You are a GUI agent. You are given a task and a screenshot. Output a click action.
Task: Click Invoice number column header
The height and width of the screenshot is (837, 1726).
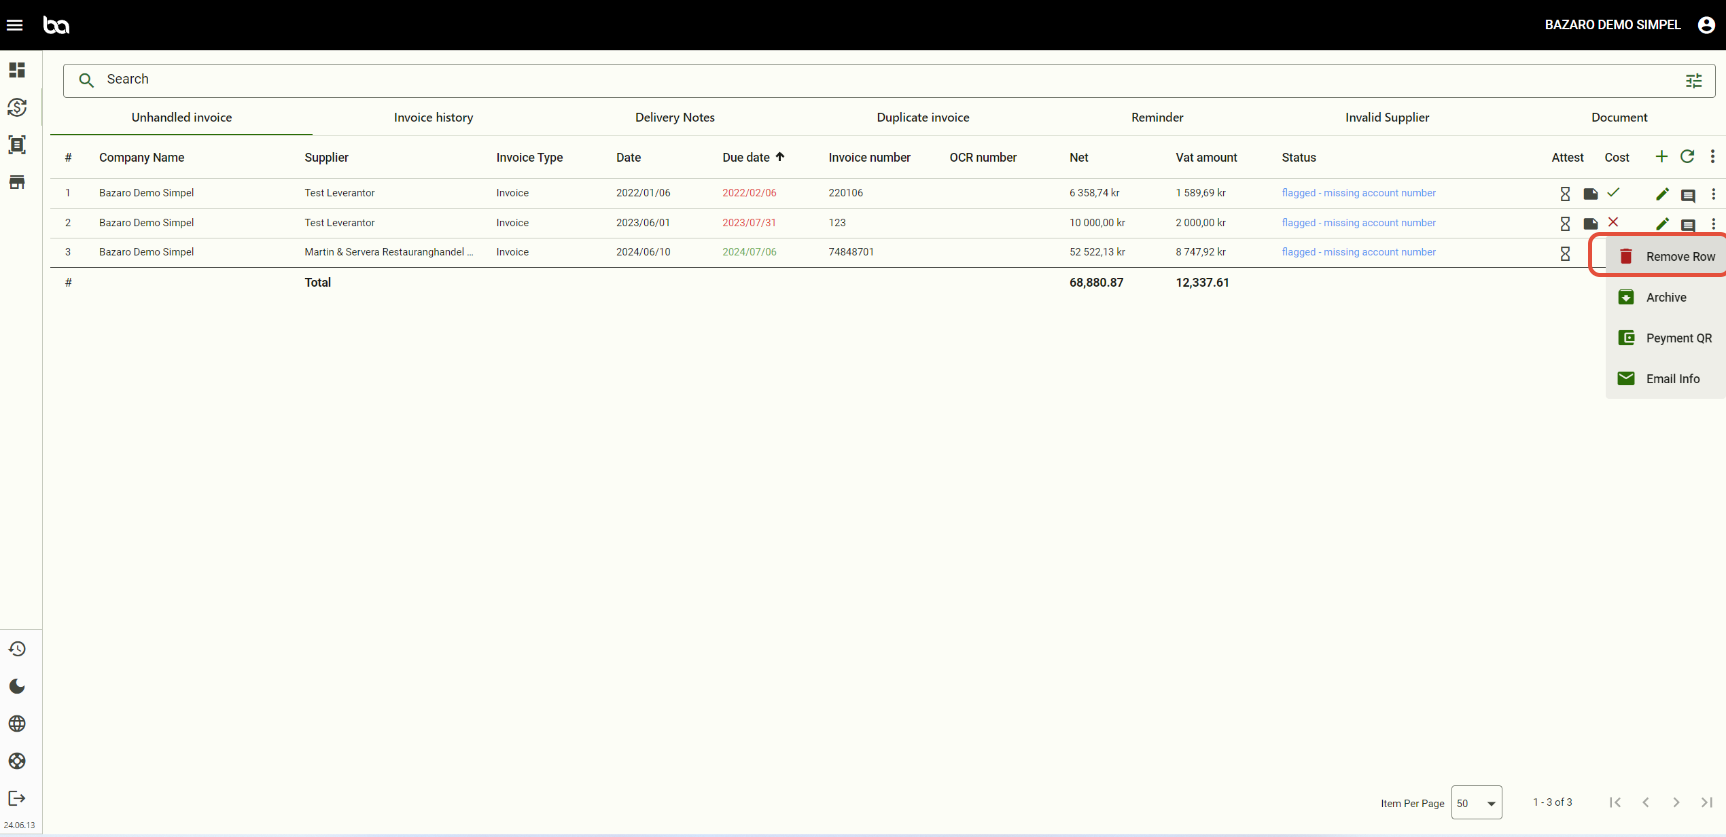click(x=869, y=157)
